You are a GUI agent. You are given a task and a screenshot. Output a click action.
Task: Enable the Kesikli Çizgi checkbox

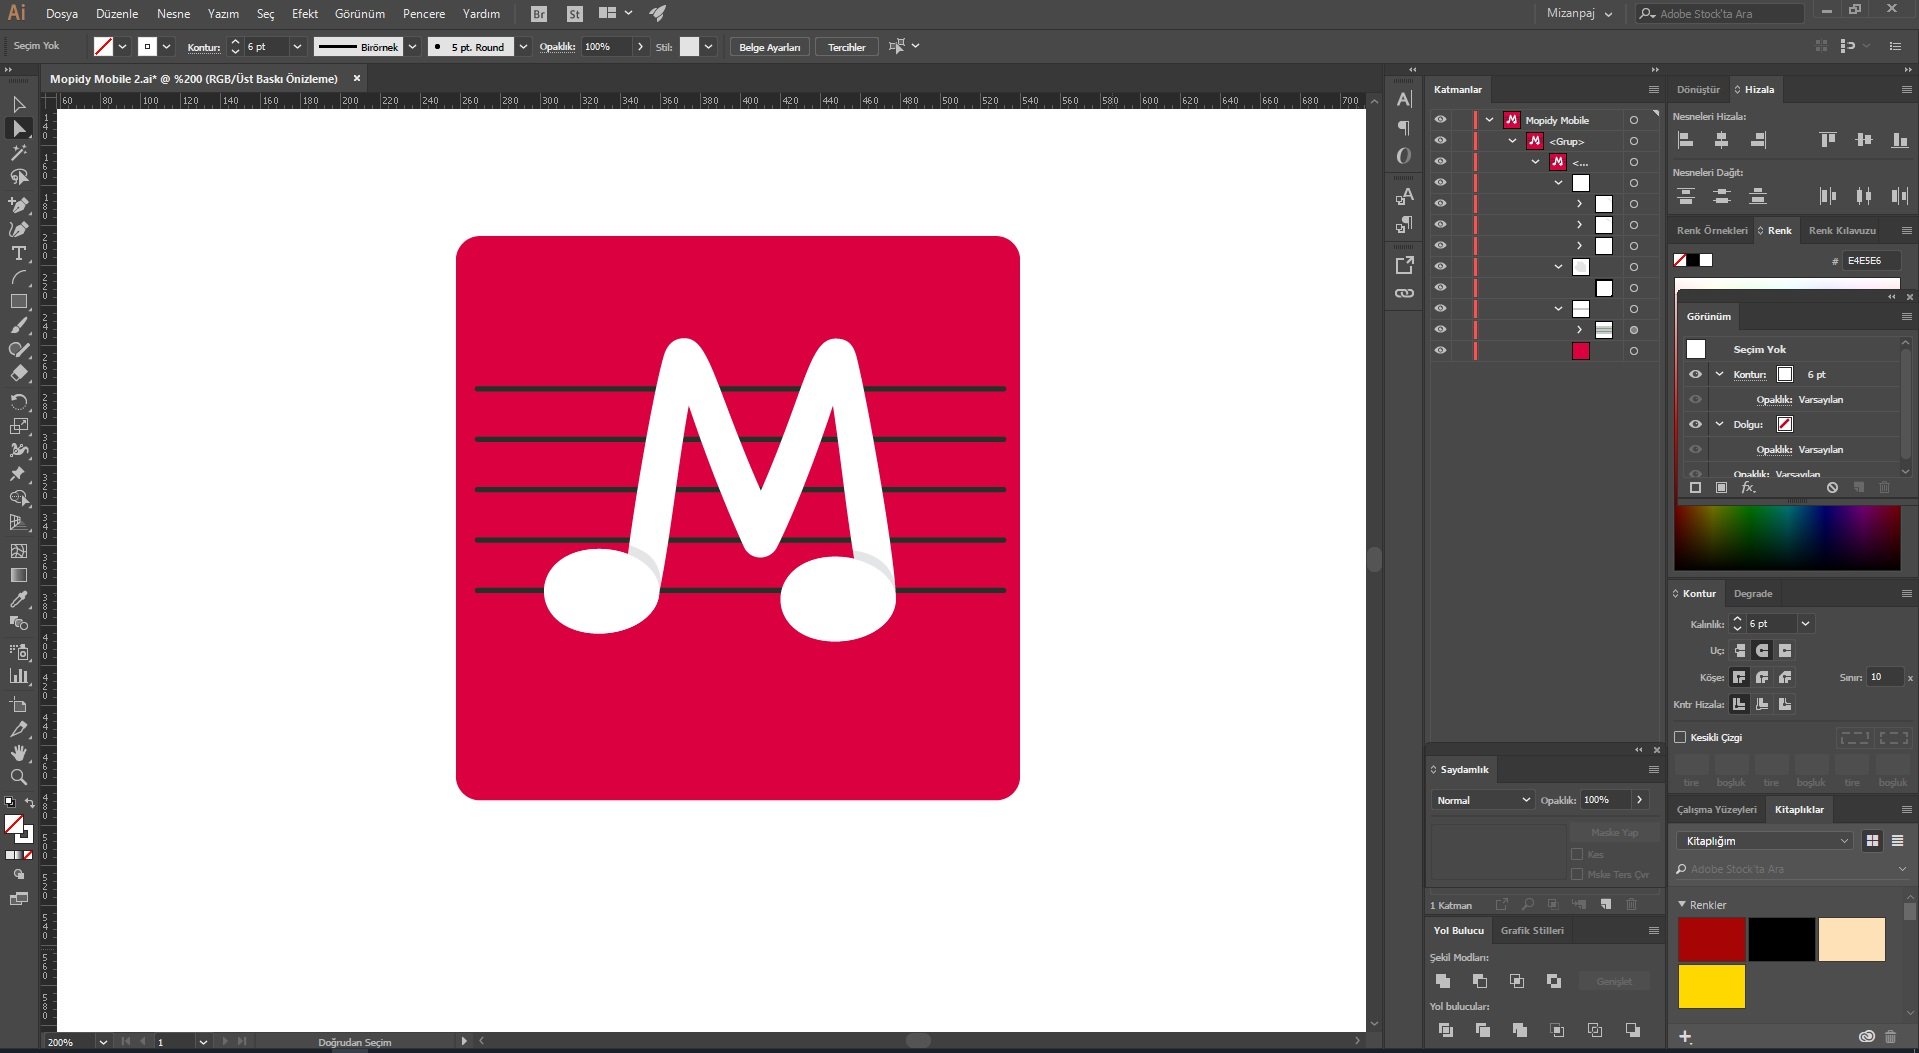click(x=1680, y=737)
